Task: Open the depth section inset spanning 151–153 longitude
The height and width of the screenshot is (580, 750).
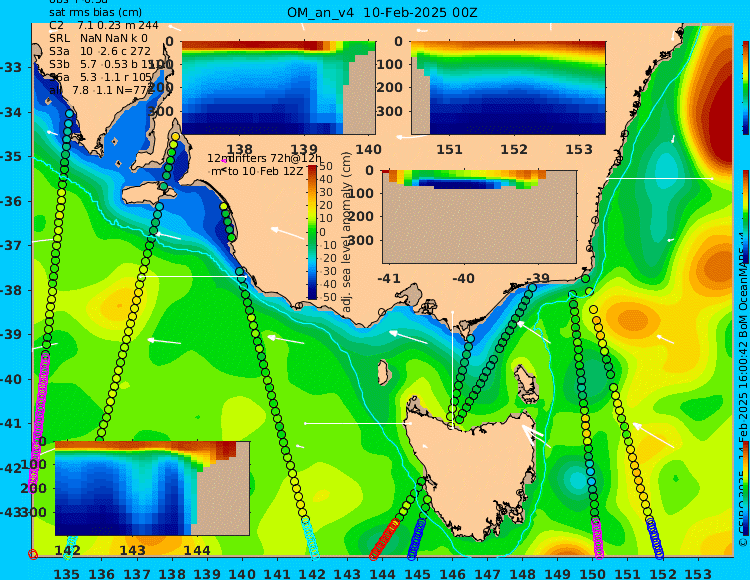Action: click(508, 88)
